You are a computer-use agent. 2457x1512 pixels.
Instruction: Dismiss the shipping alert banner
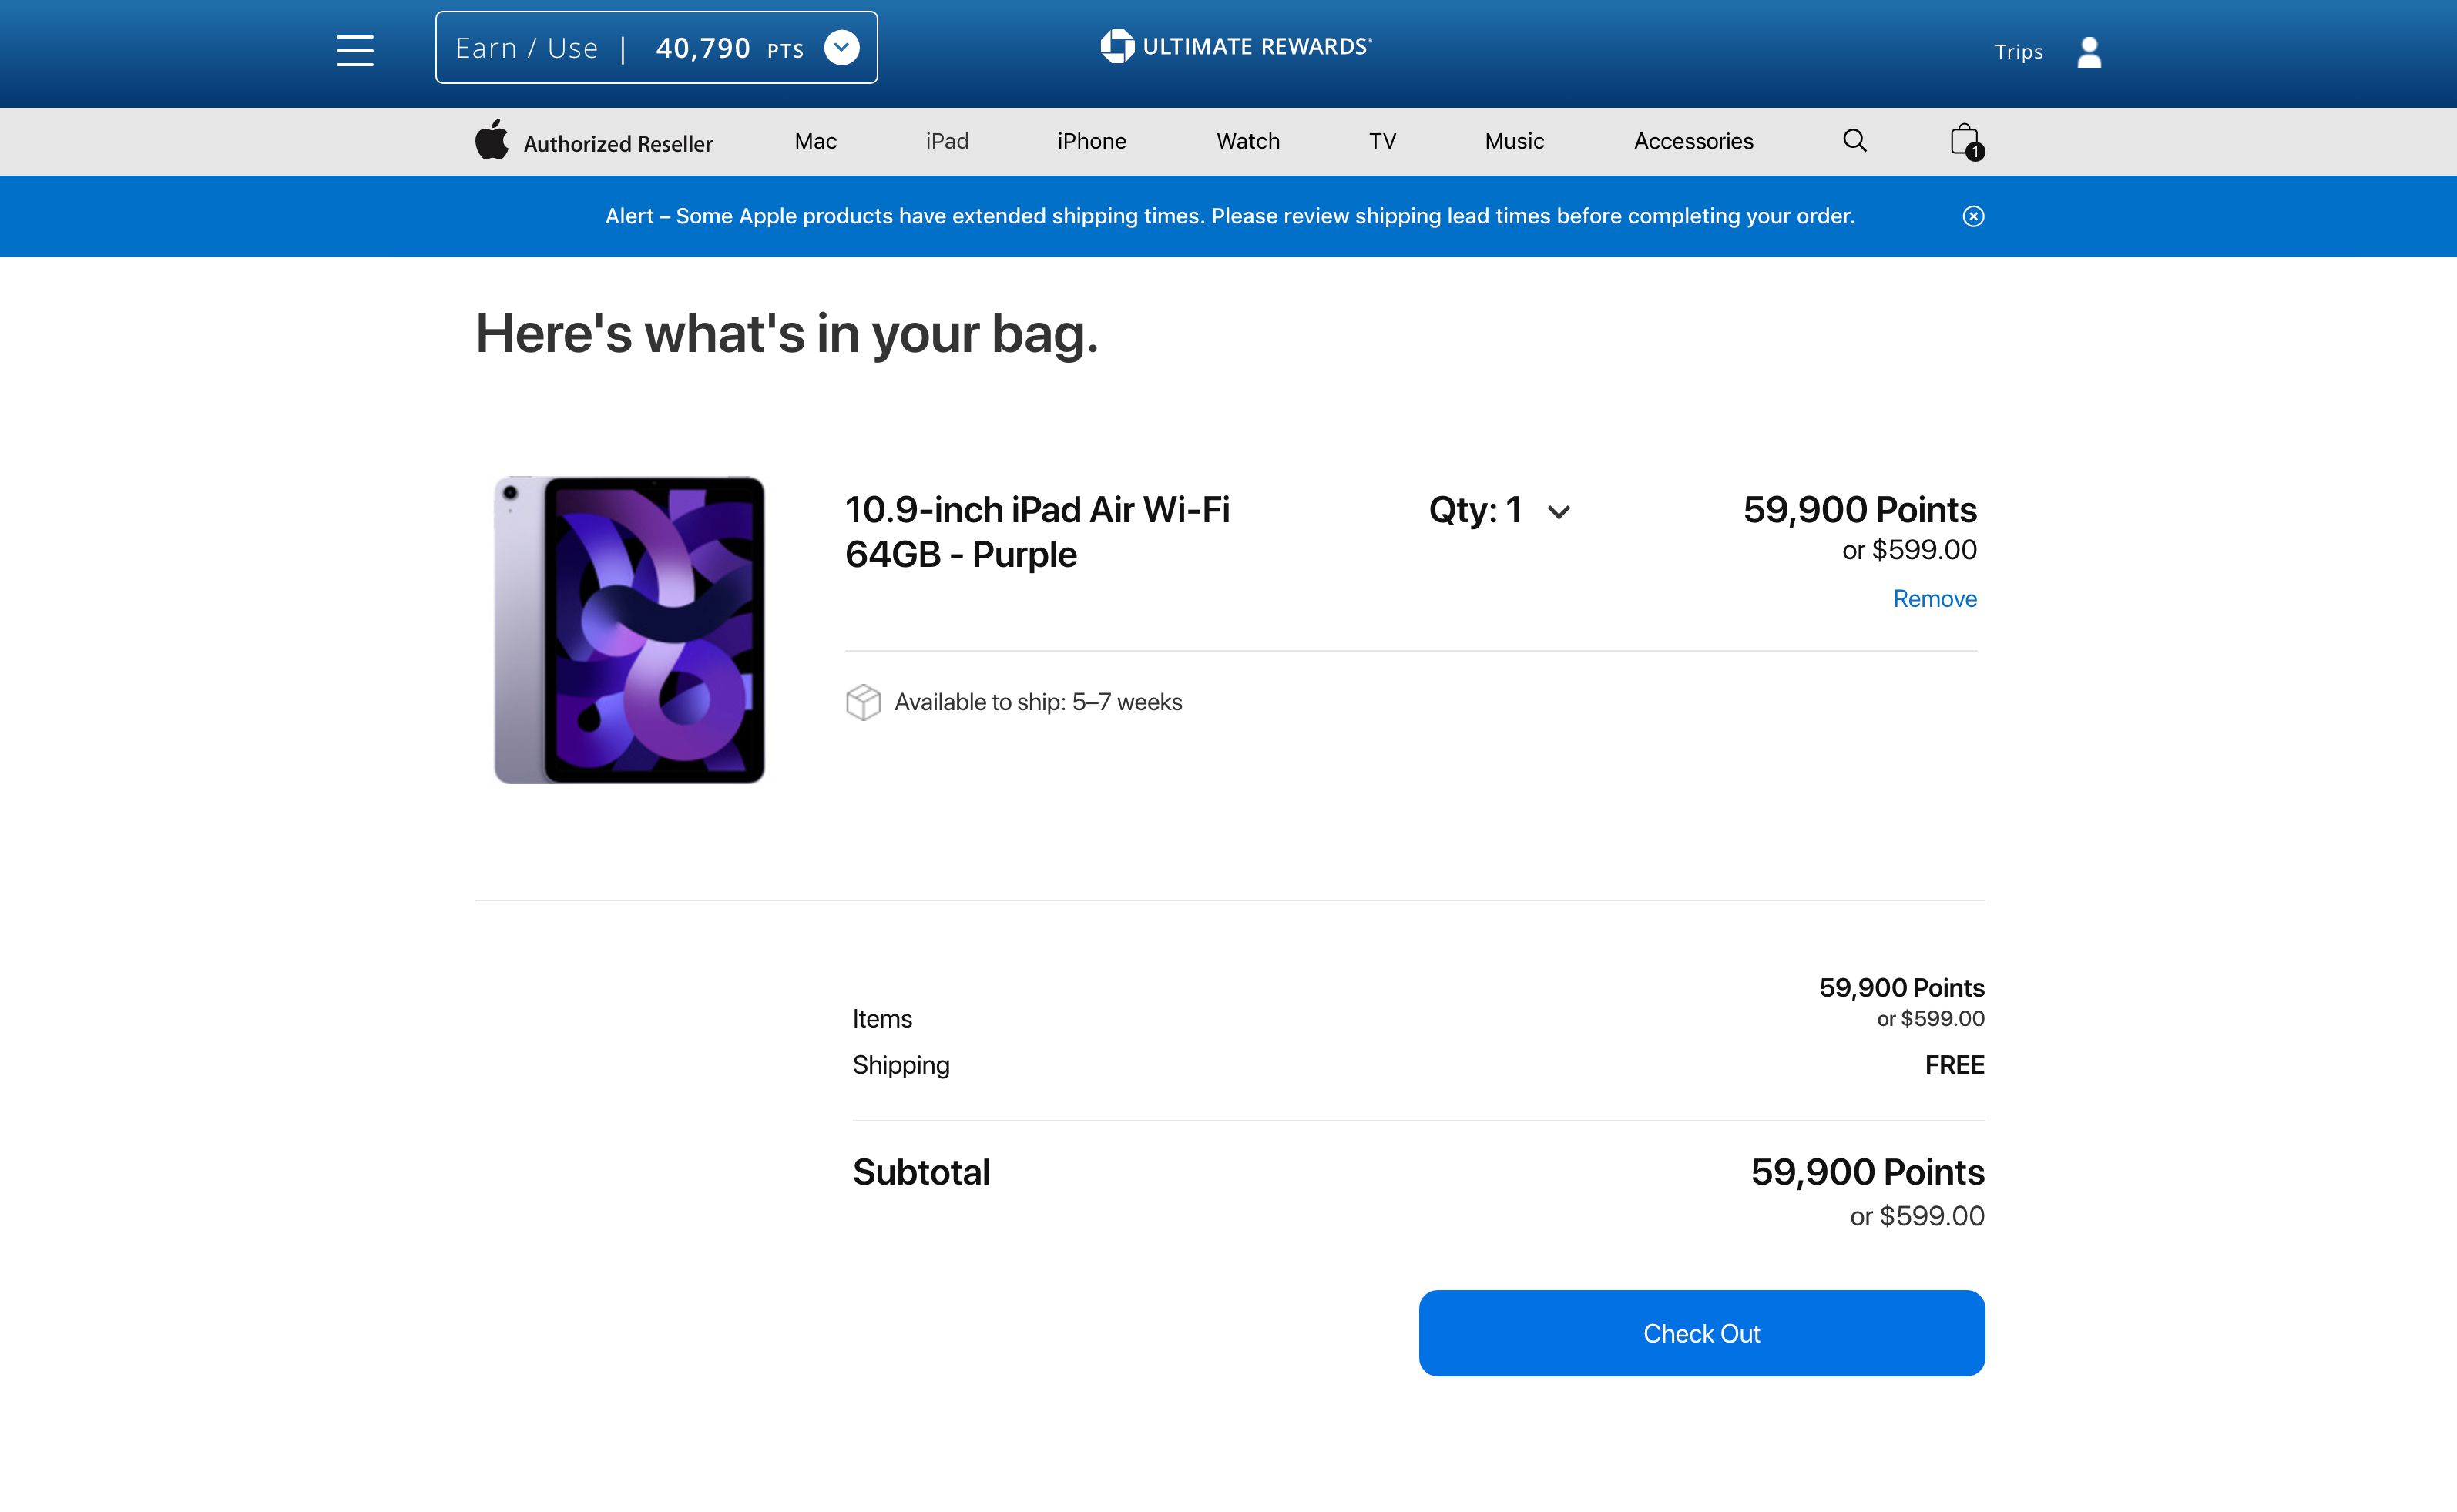(x=1973, y=216)
